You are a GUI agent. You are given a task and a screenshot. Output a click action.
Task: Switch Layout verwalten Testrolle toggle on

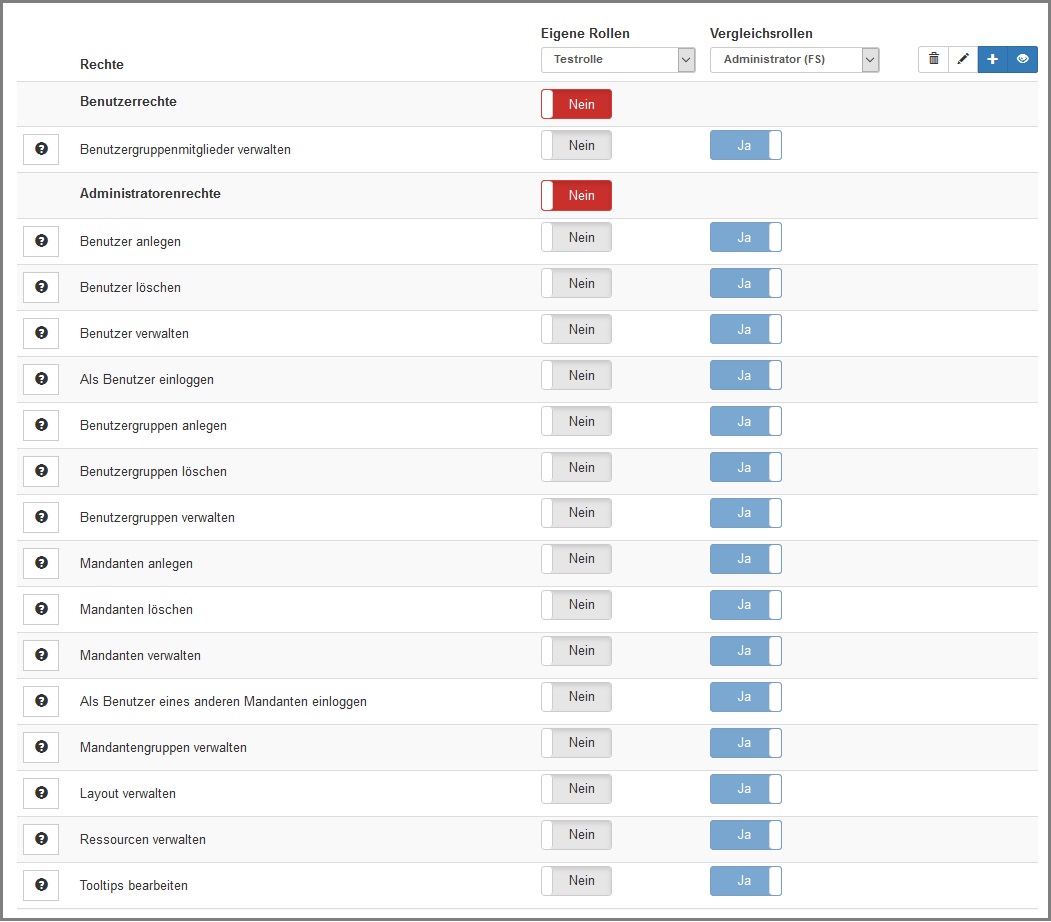tap(576, 789)
